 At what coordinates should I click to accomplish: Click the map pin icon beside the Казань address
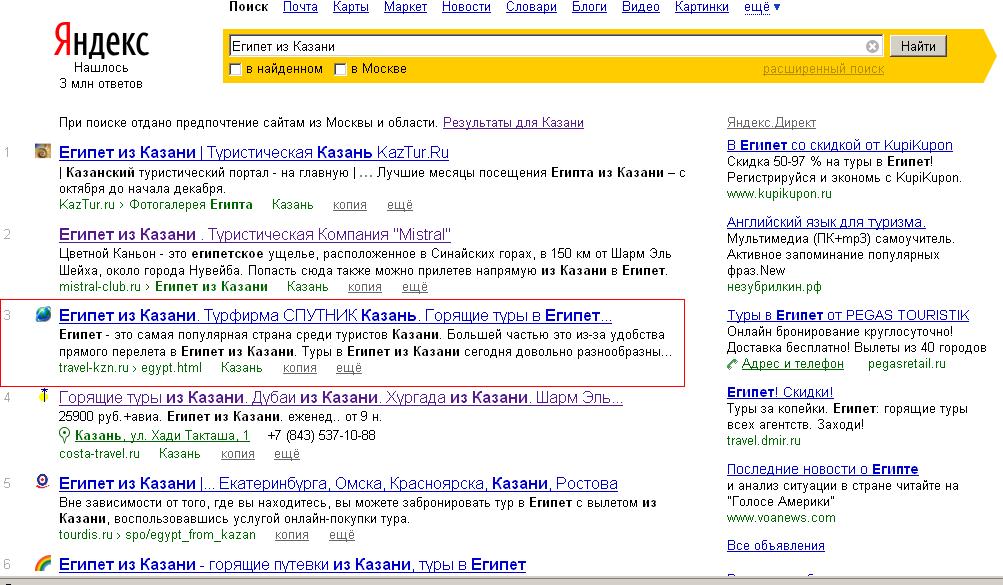coord(65,435)
